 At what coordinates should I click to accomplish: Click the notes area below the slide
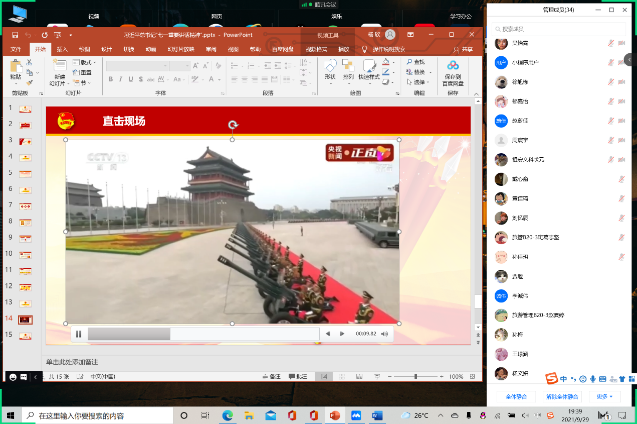point(260,362)
